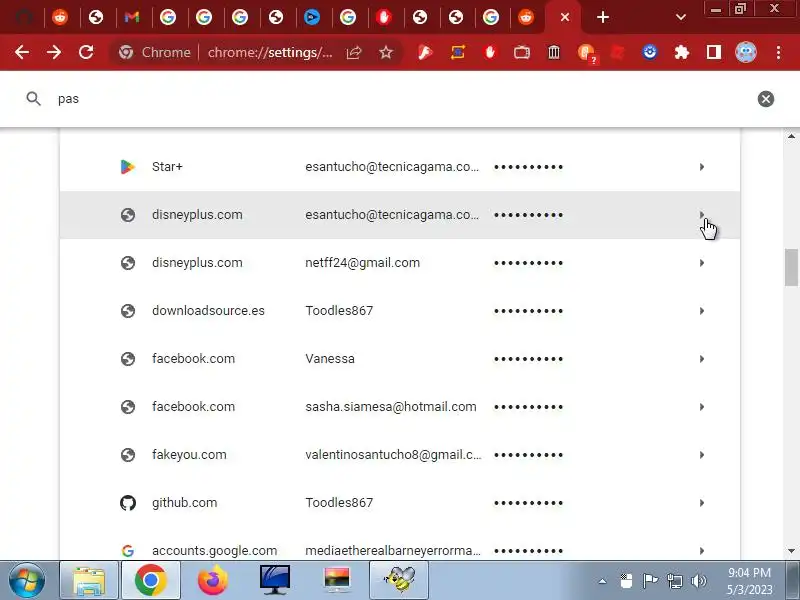Viewport: 800px width, 600px height.
Task: Open the tab search chevron
Action: [681, 17]
